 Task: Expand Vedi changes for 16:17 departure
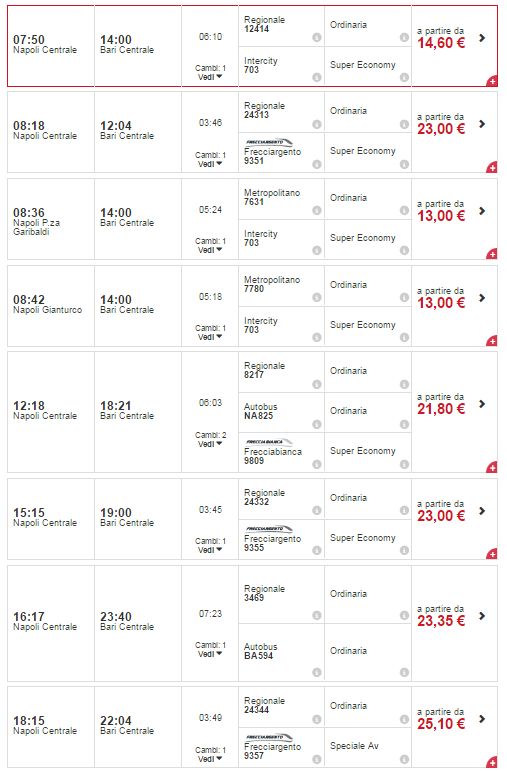[x=210, y=654]
